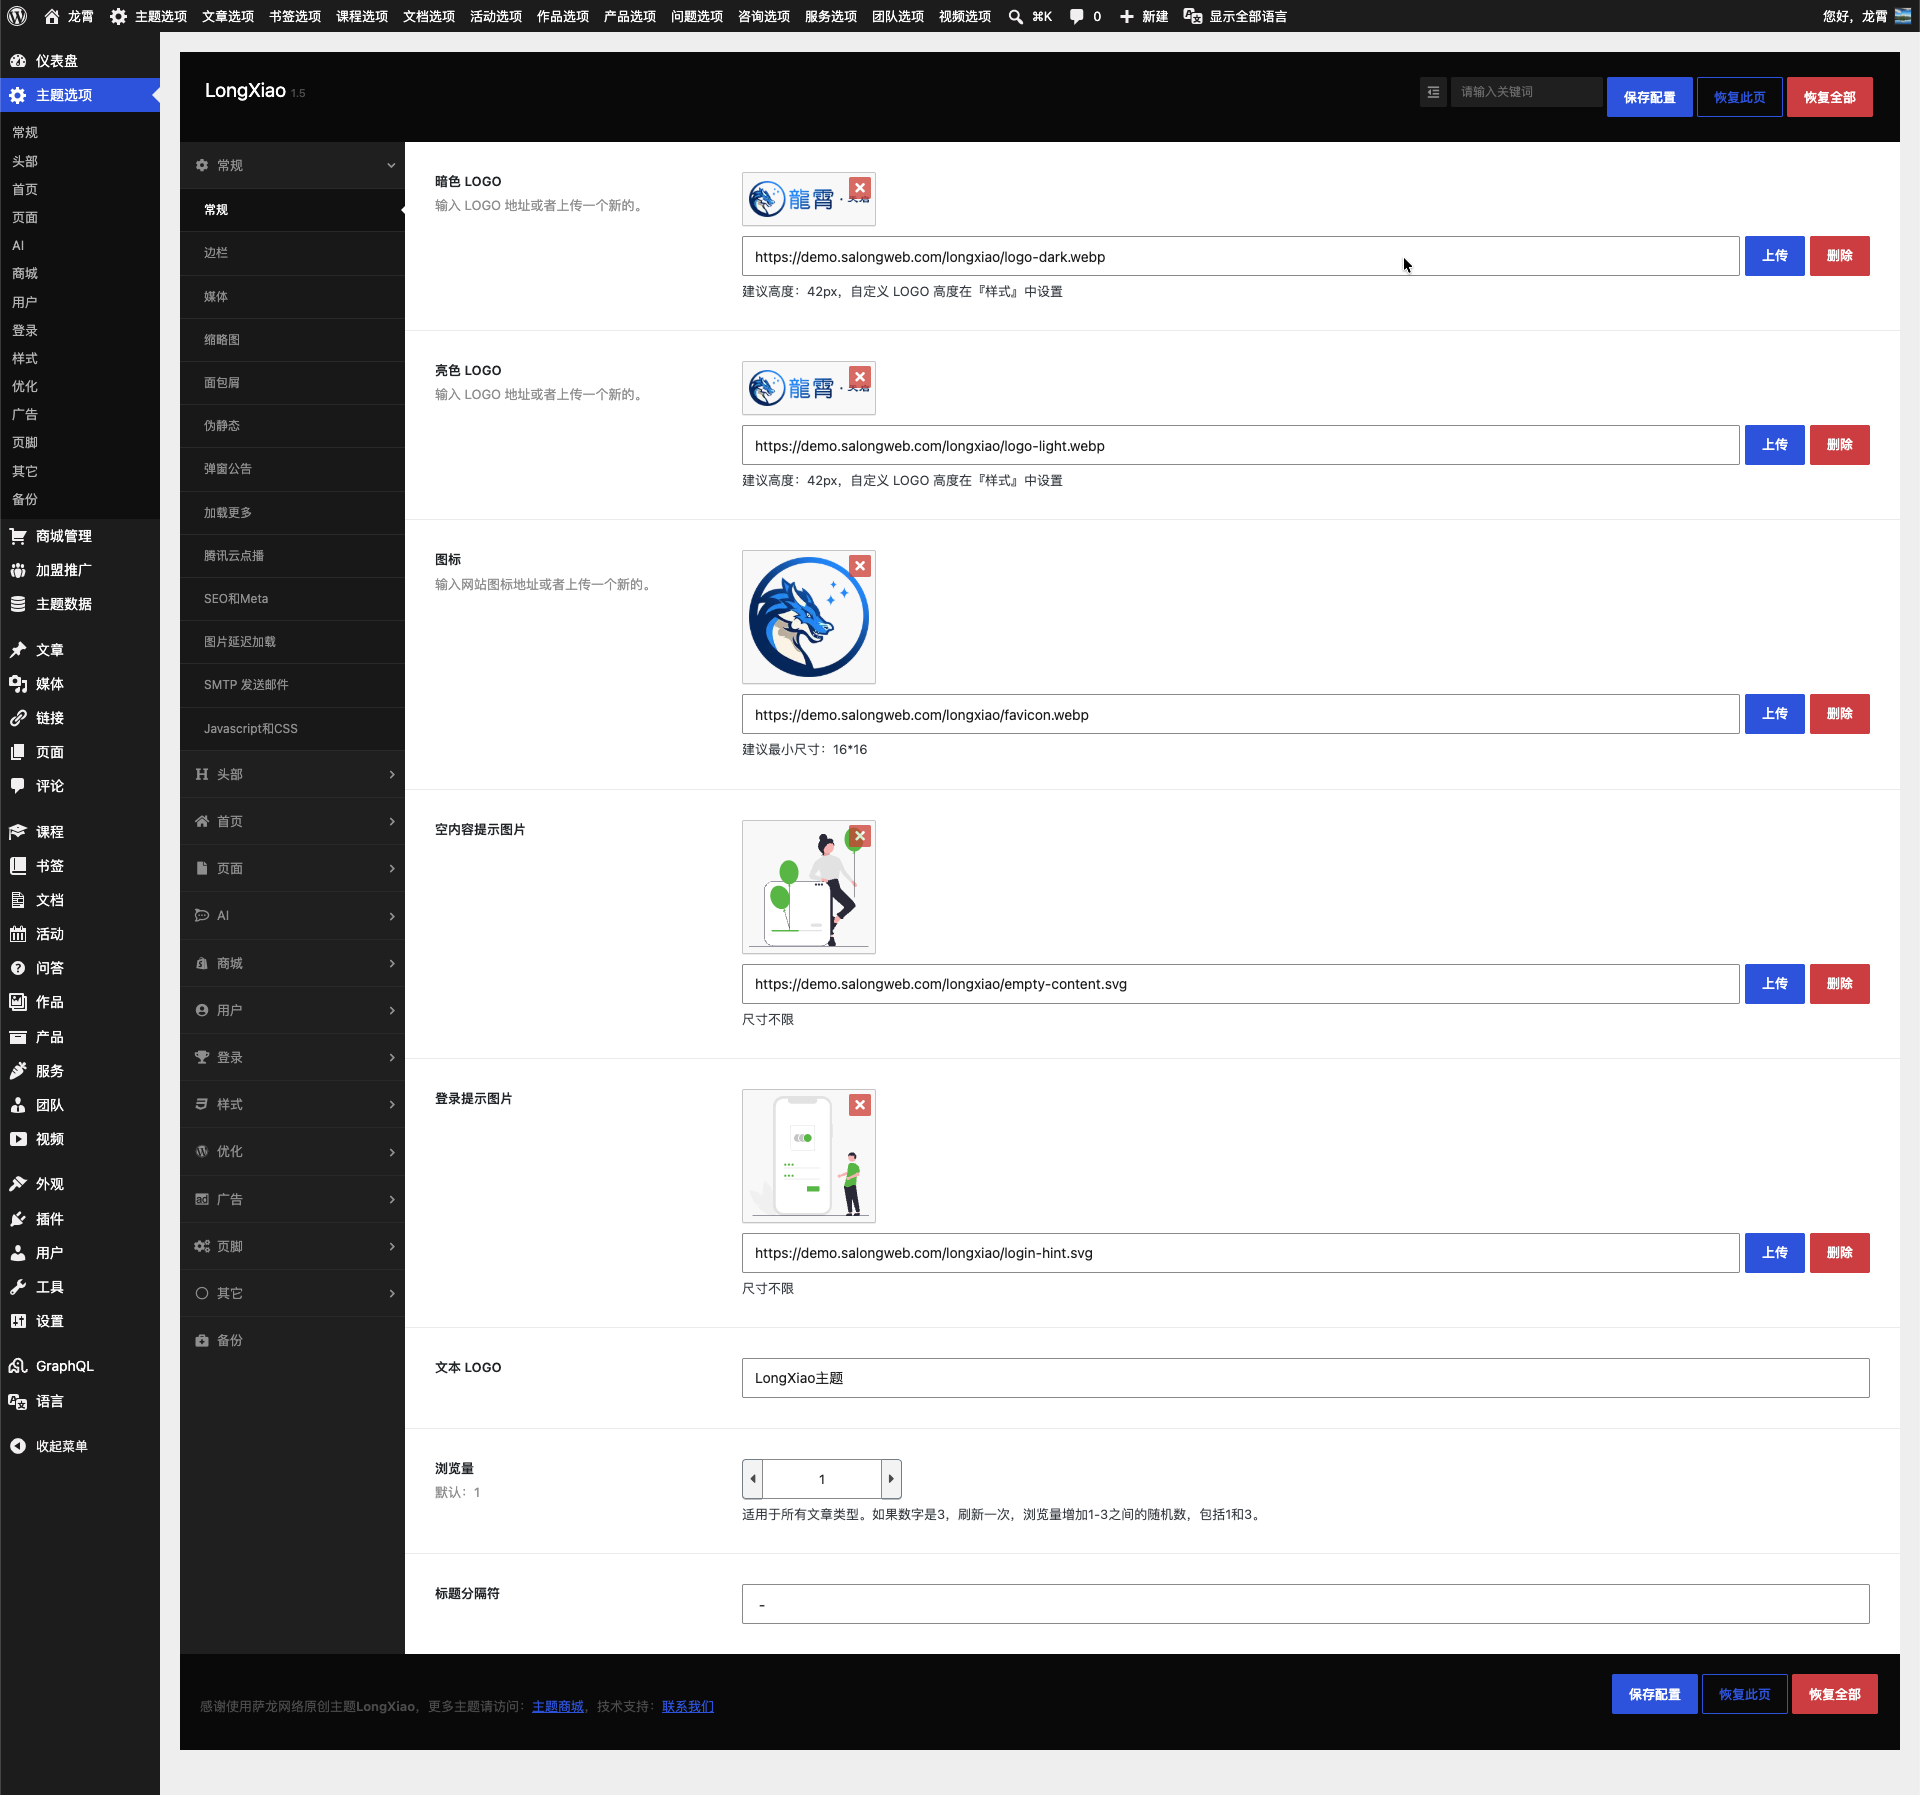Remove the light LOGO image preview
The image size is (1920, 1795).
(x=860, y=377)
